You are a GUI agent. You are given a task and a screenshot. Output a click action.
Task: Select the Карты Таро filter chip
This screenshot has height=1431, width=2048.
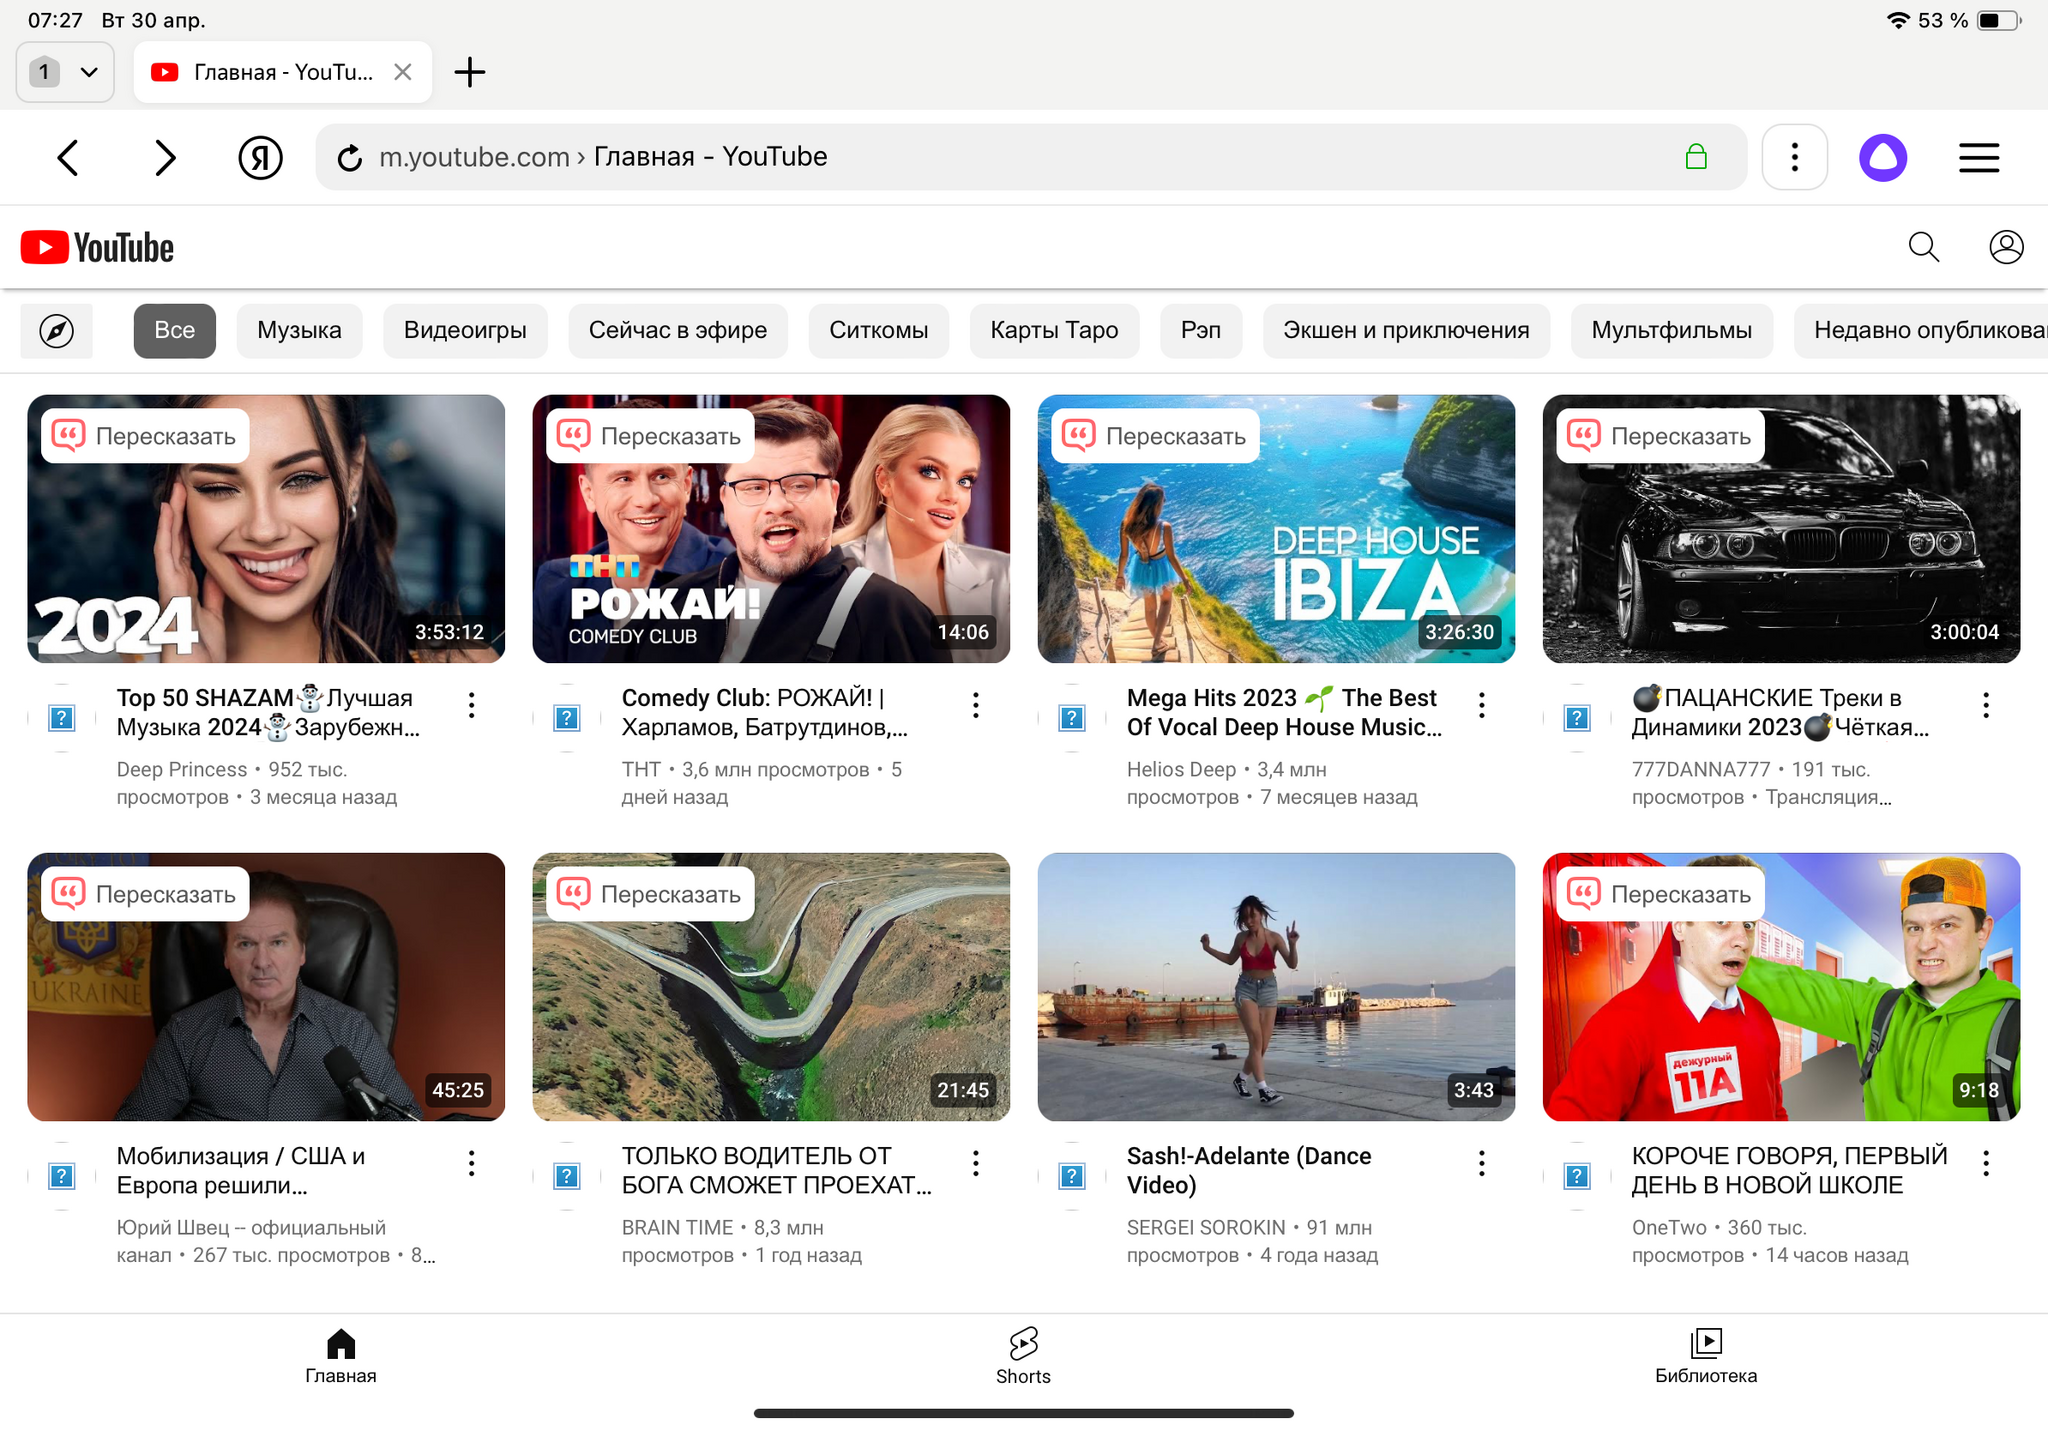click(1053, 331)
